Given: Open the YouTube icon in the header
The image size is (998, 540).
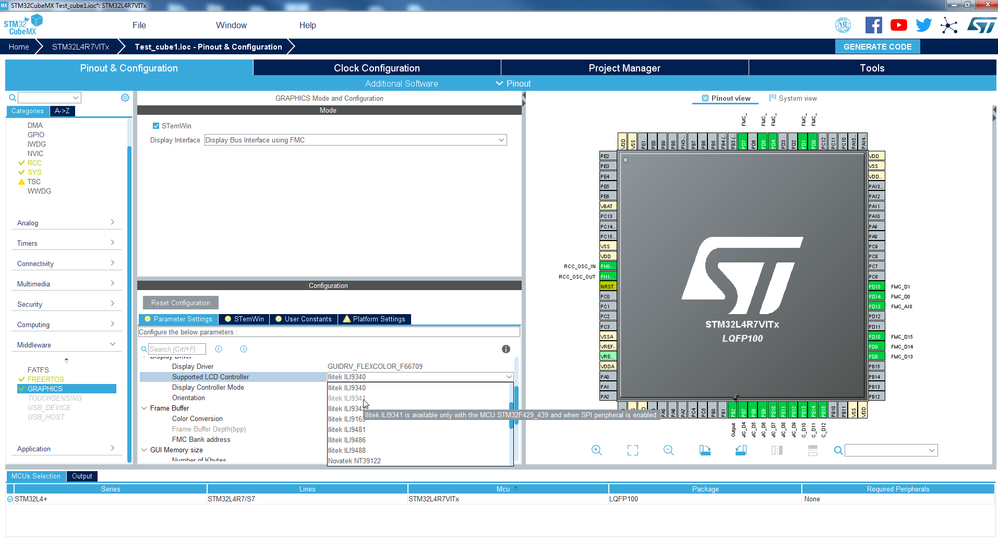Looking at the screenshot, I should coord(899,25).
